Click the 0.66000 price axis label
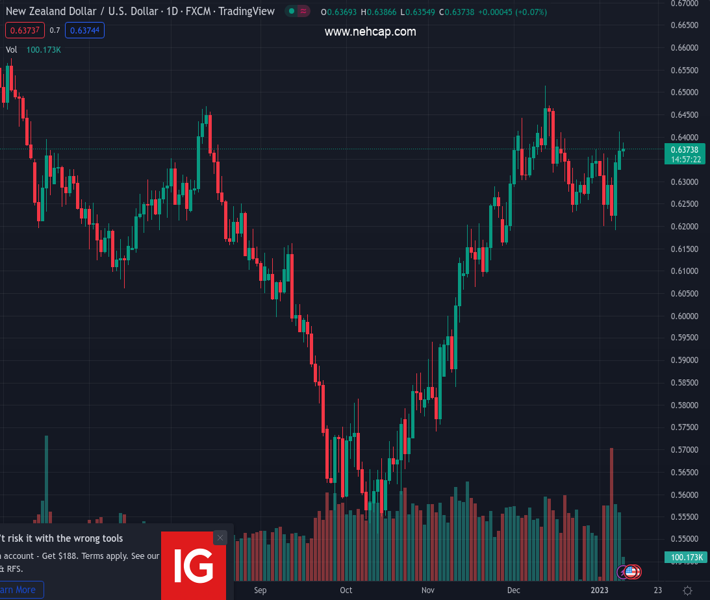The width and height of the screenshot is (710, 600). pos(685,48)
